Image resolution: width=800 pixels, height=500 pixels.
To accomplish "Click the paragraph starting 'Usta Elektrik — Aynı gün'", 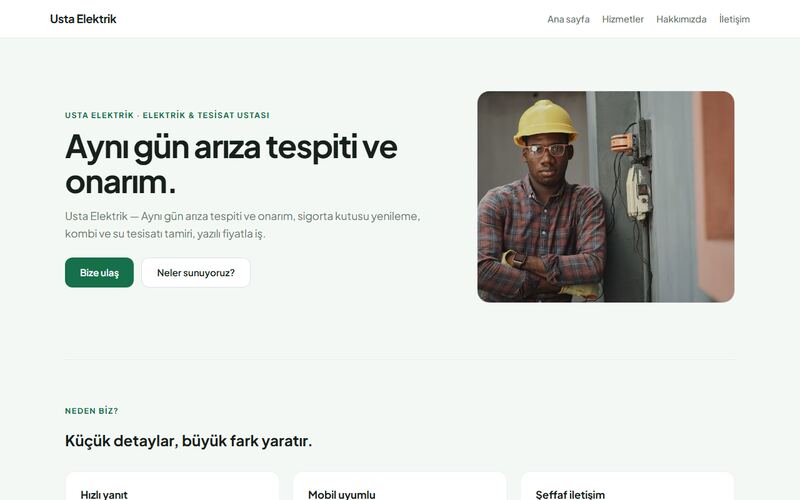I will [x=242, y=224].
